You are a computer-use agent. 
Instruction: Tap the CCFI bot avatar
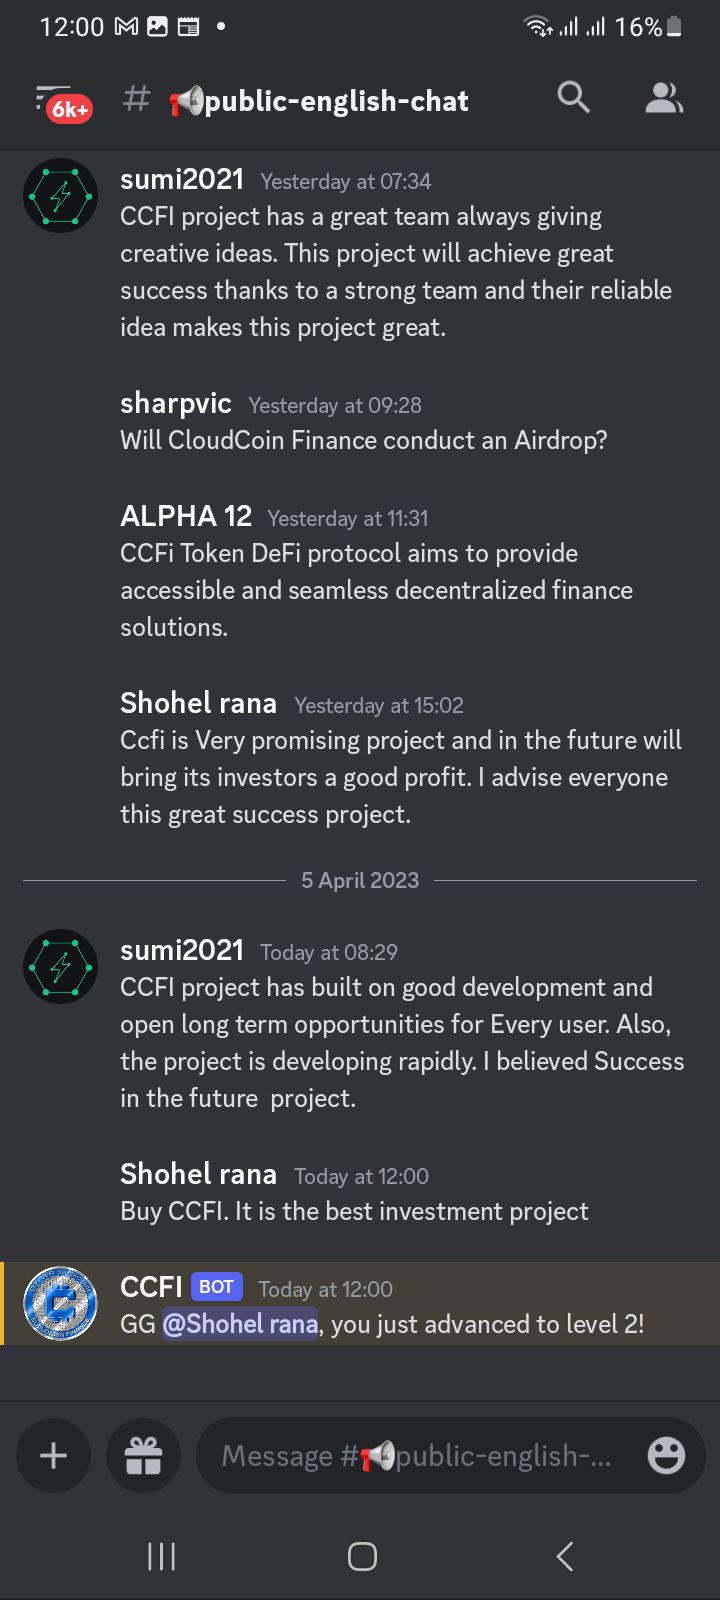pyautogui.click(x=60, y=1305)
